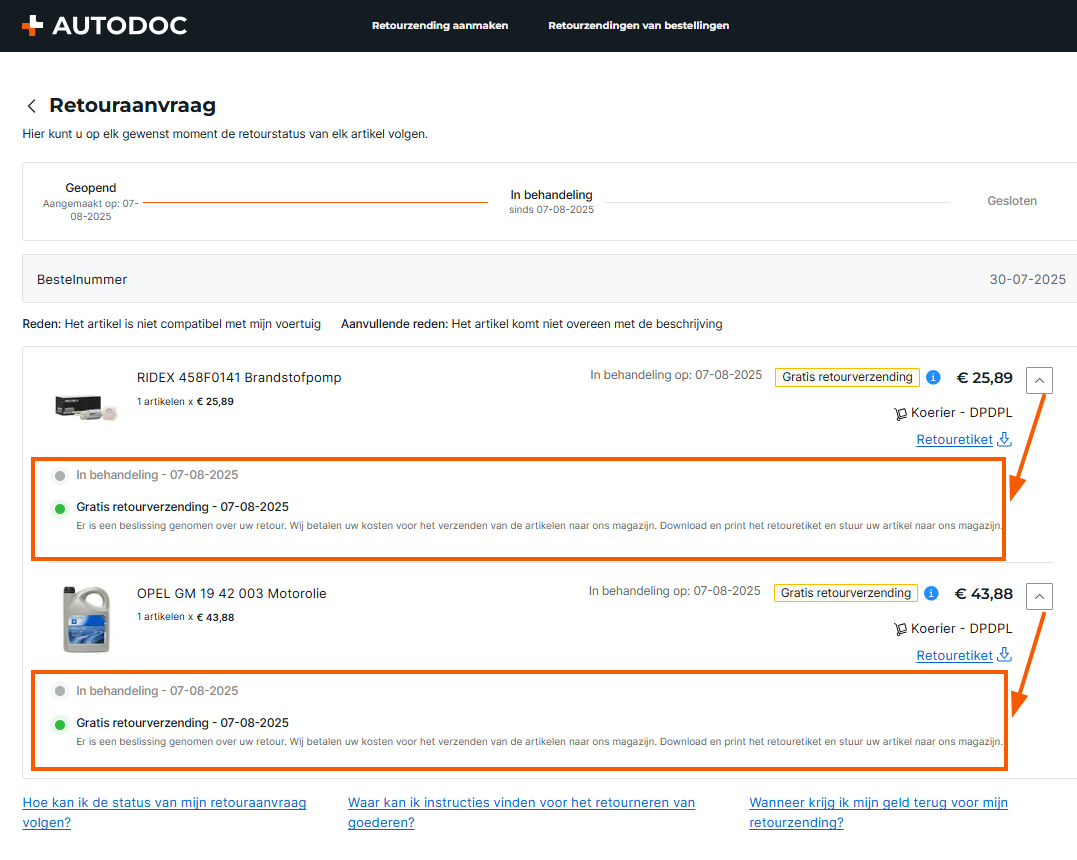The width and height of the screenshot is (1077, 860).
Task: Click the Gratis retourverzending badge for Brandstofpomp
Action: coord(847,377)
